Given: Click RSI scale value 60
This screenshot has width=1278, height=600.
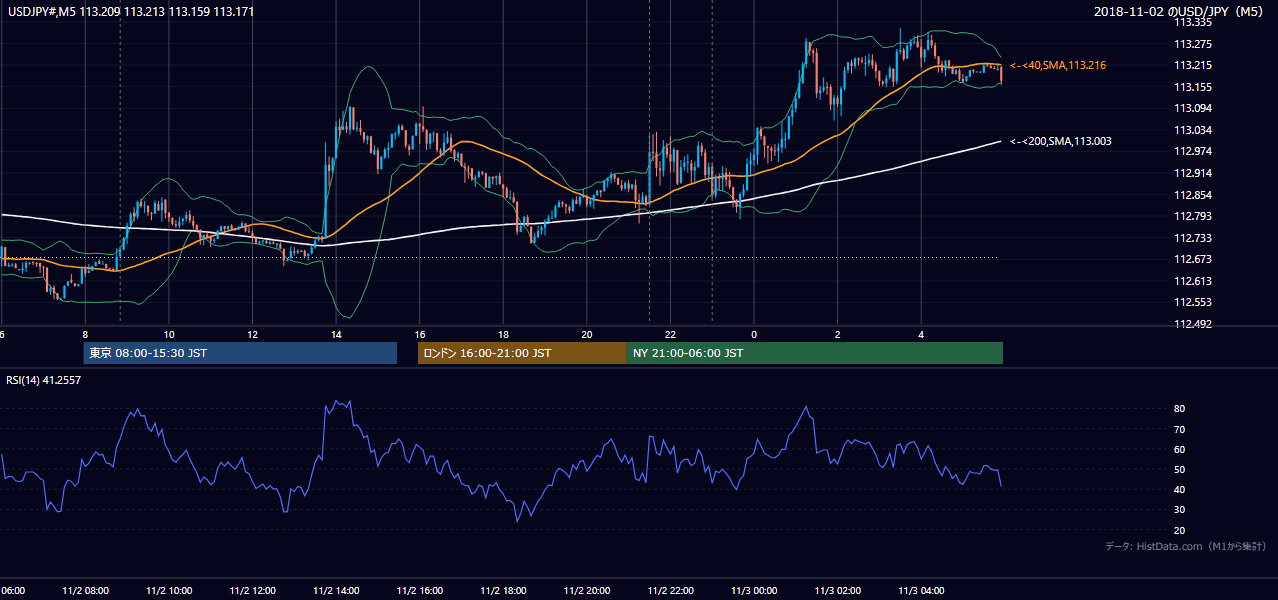Looking at the screenshot, I should click(1179, 449).
